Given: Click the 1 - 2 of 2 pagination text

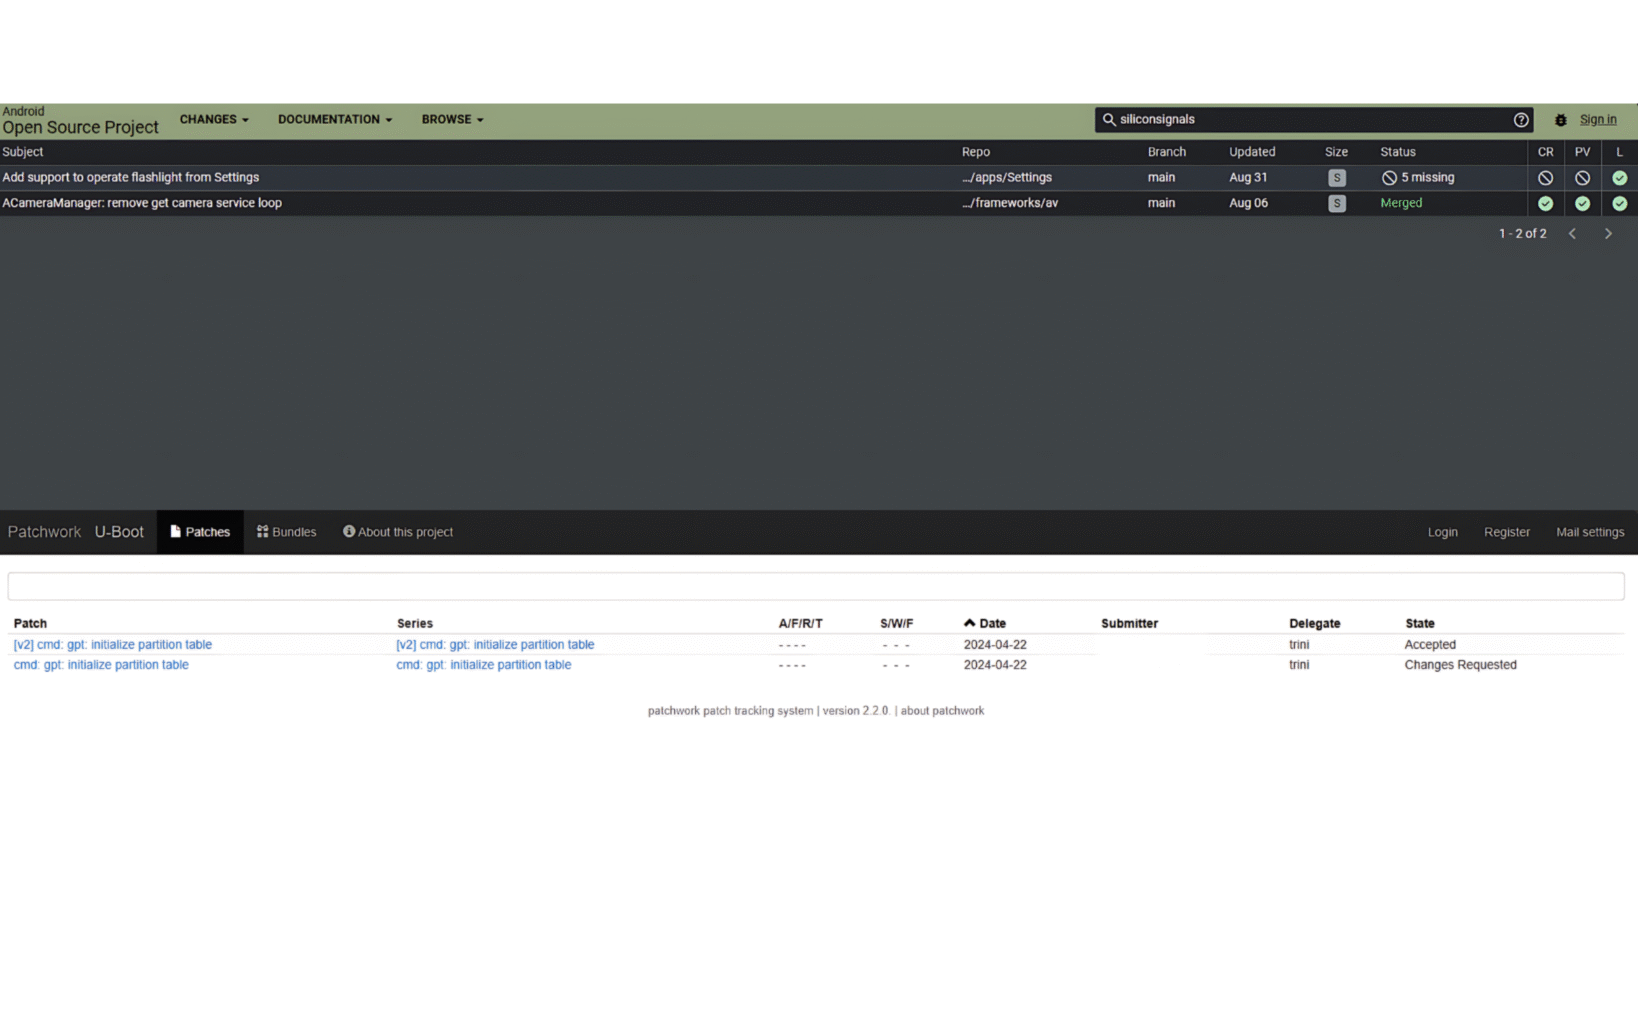Looking at the screenshot, I should 1521,233.
